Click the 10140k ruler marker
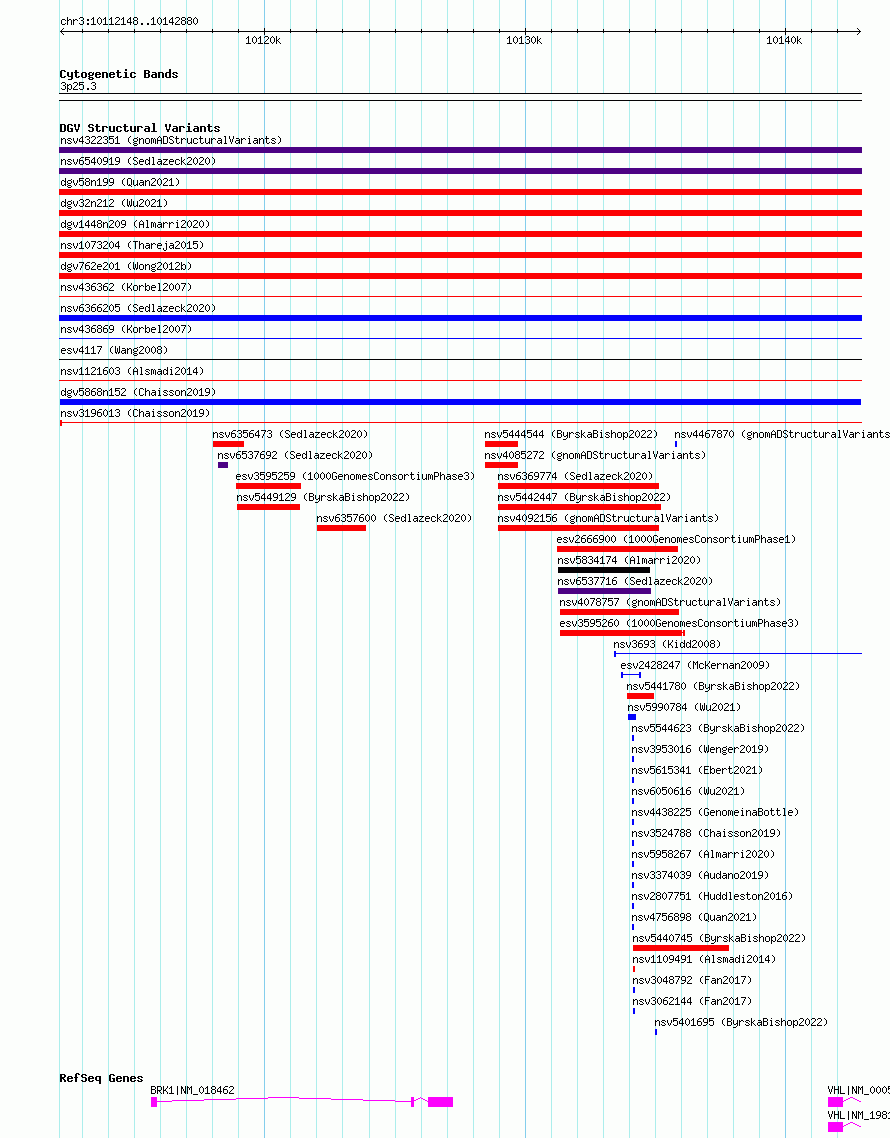 (x=784, y=41)
